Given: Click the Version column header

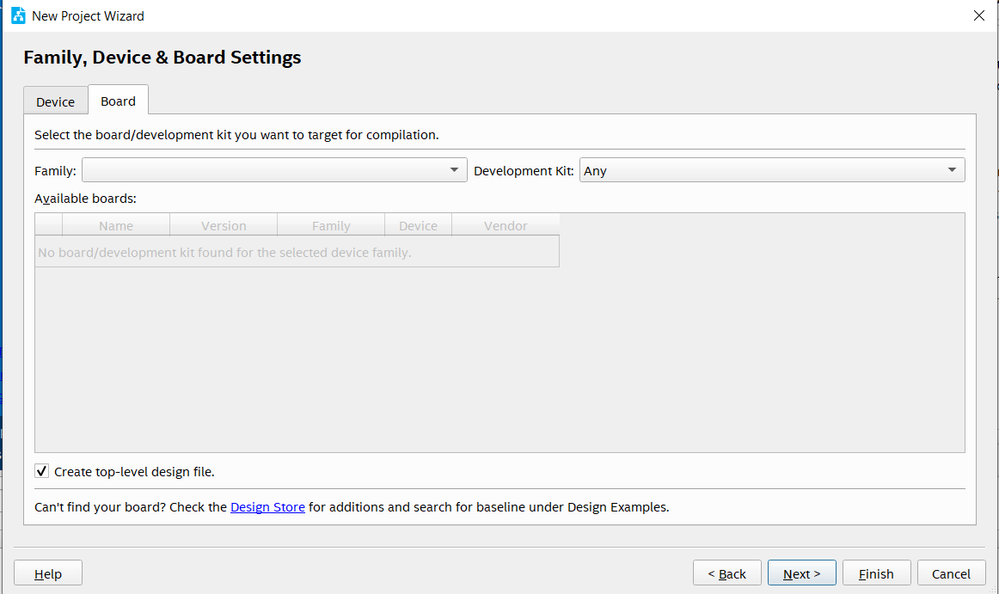Looking at the screenshot, I should tap(223, 226).
